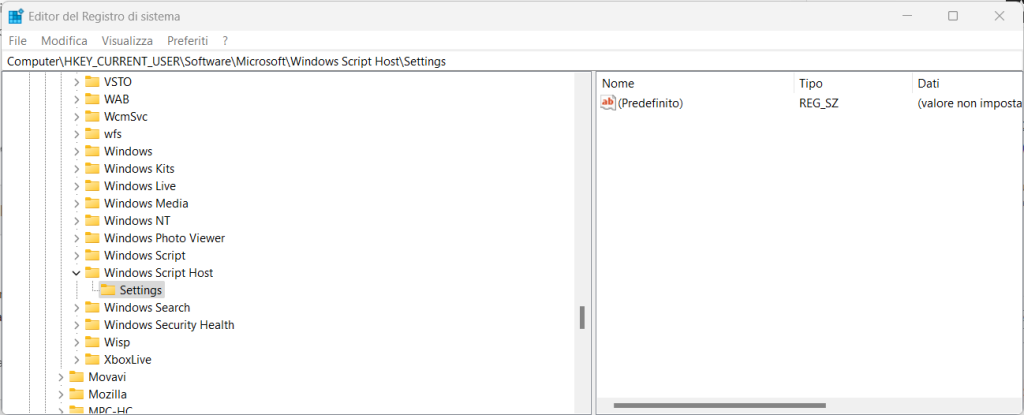Expand the Movavi key
The height and width of the screenshot is (415, 1024).
pos(61,377)
